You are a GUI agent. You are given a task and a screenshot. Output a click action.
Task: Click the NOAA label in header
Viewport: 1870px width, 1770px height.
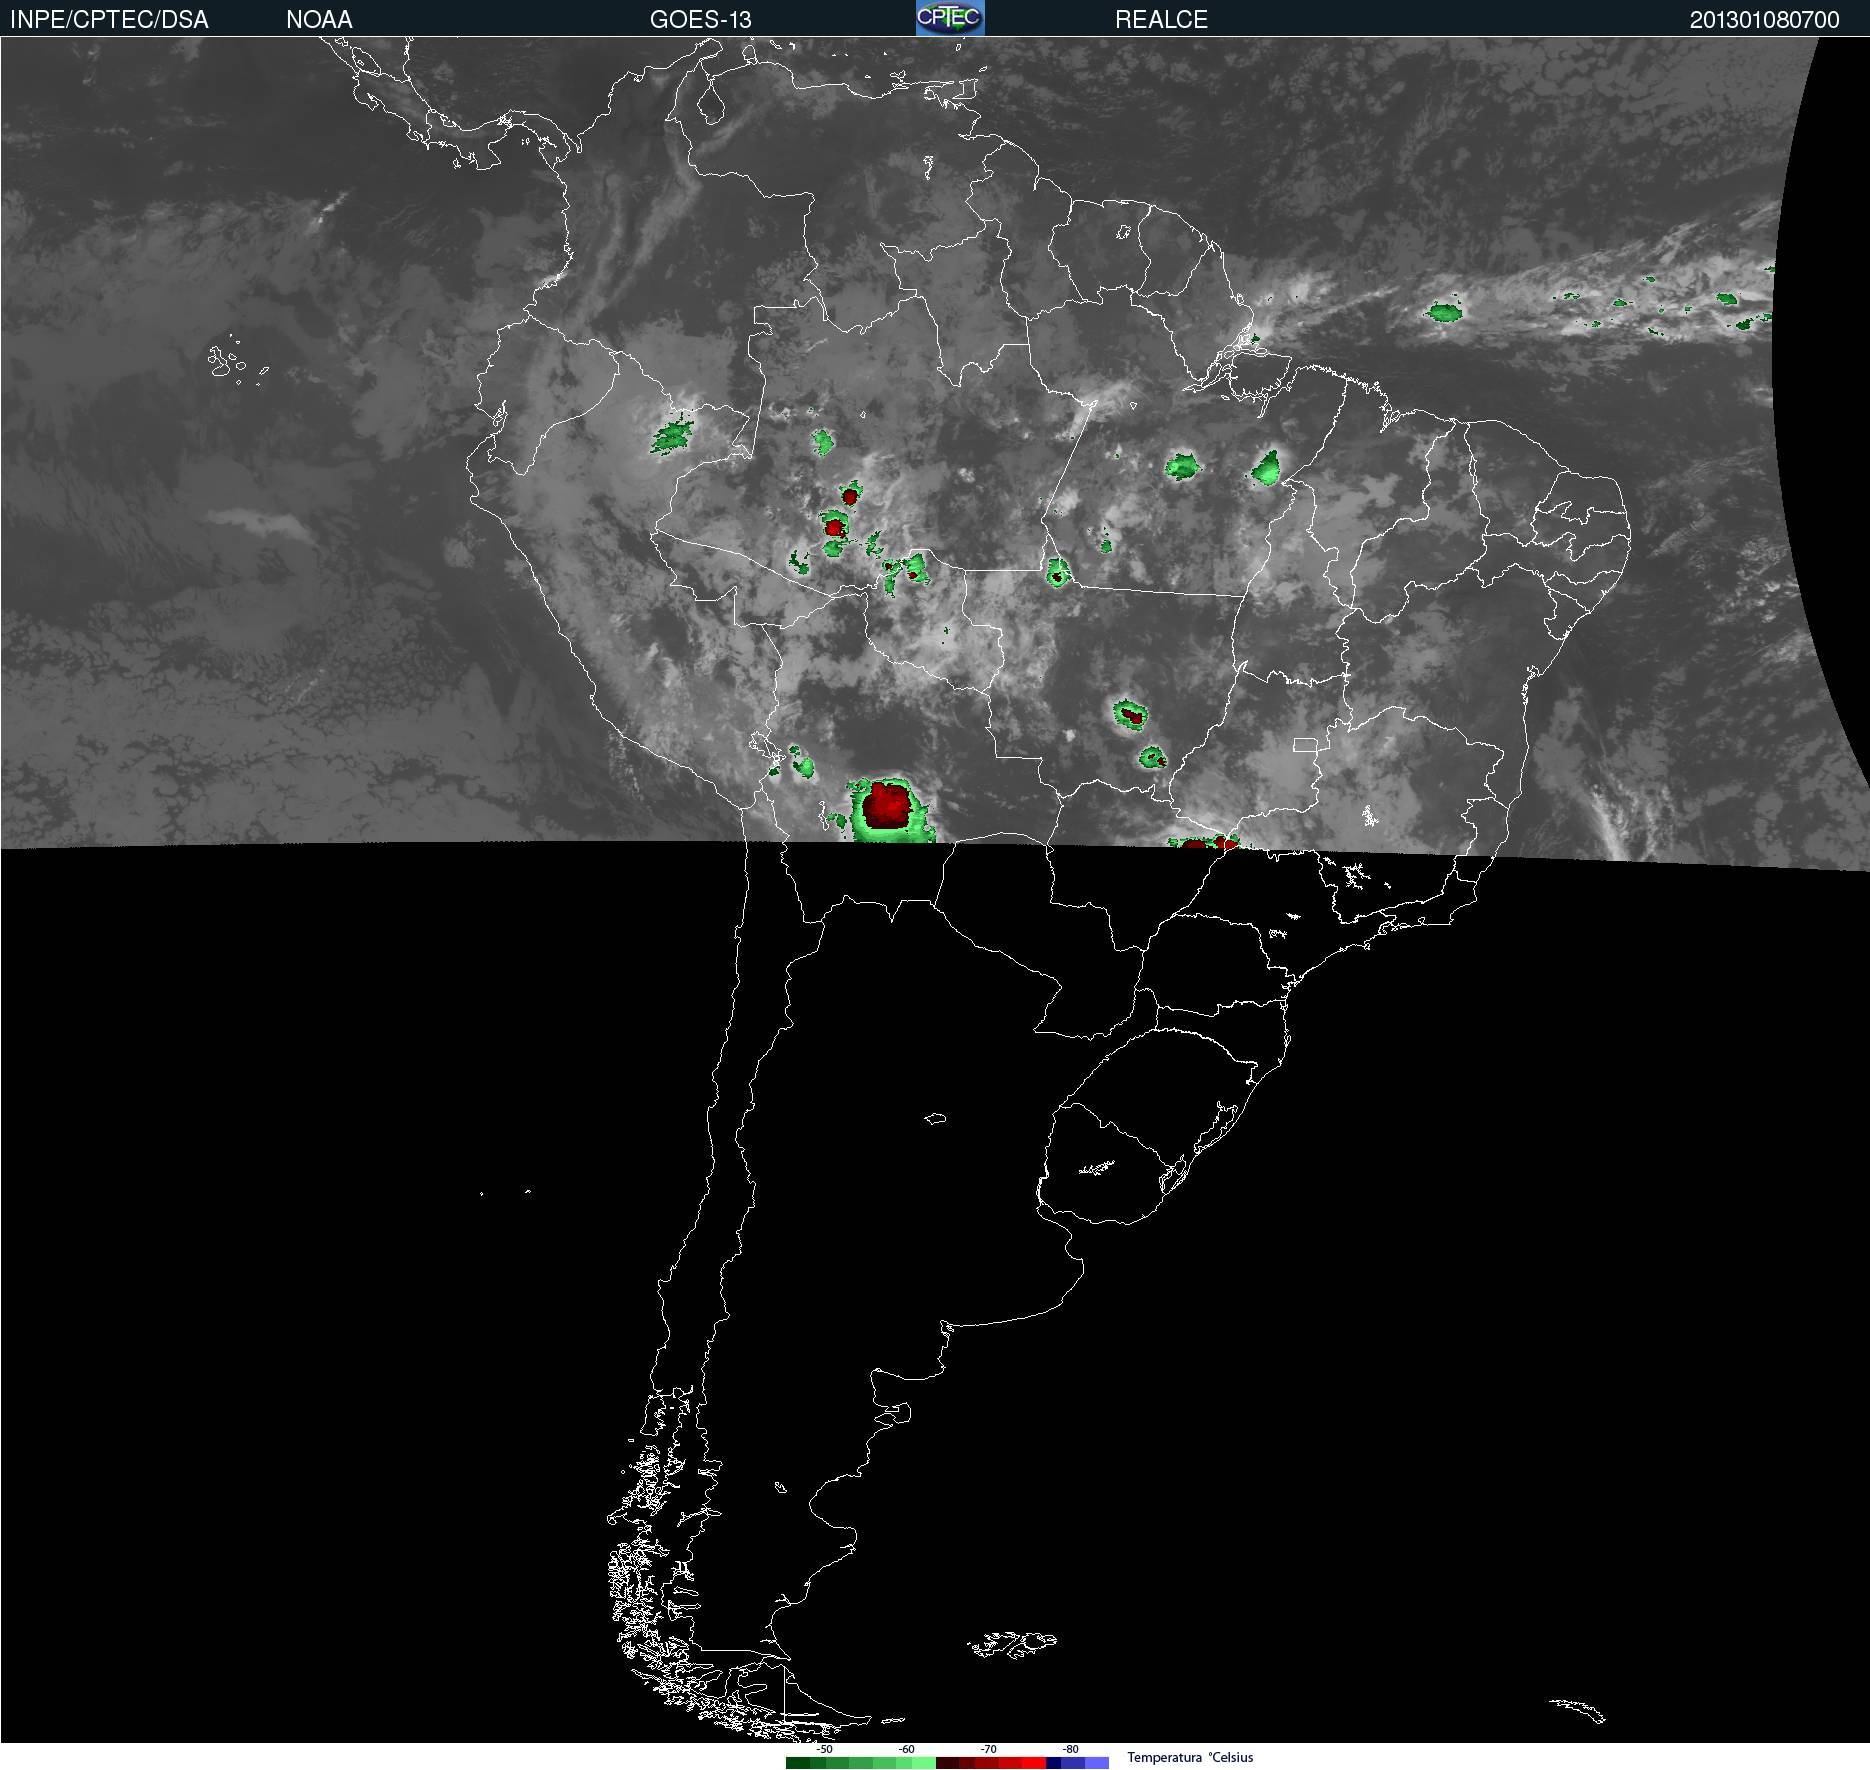point(319,19)
